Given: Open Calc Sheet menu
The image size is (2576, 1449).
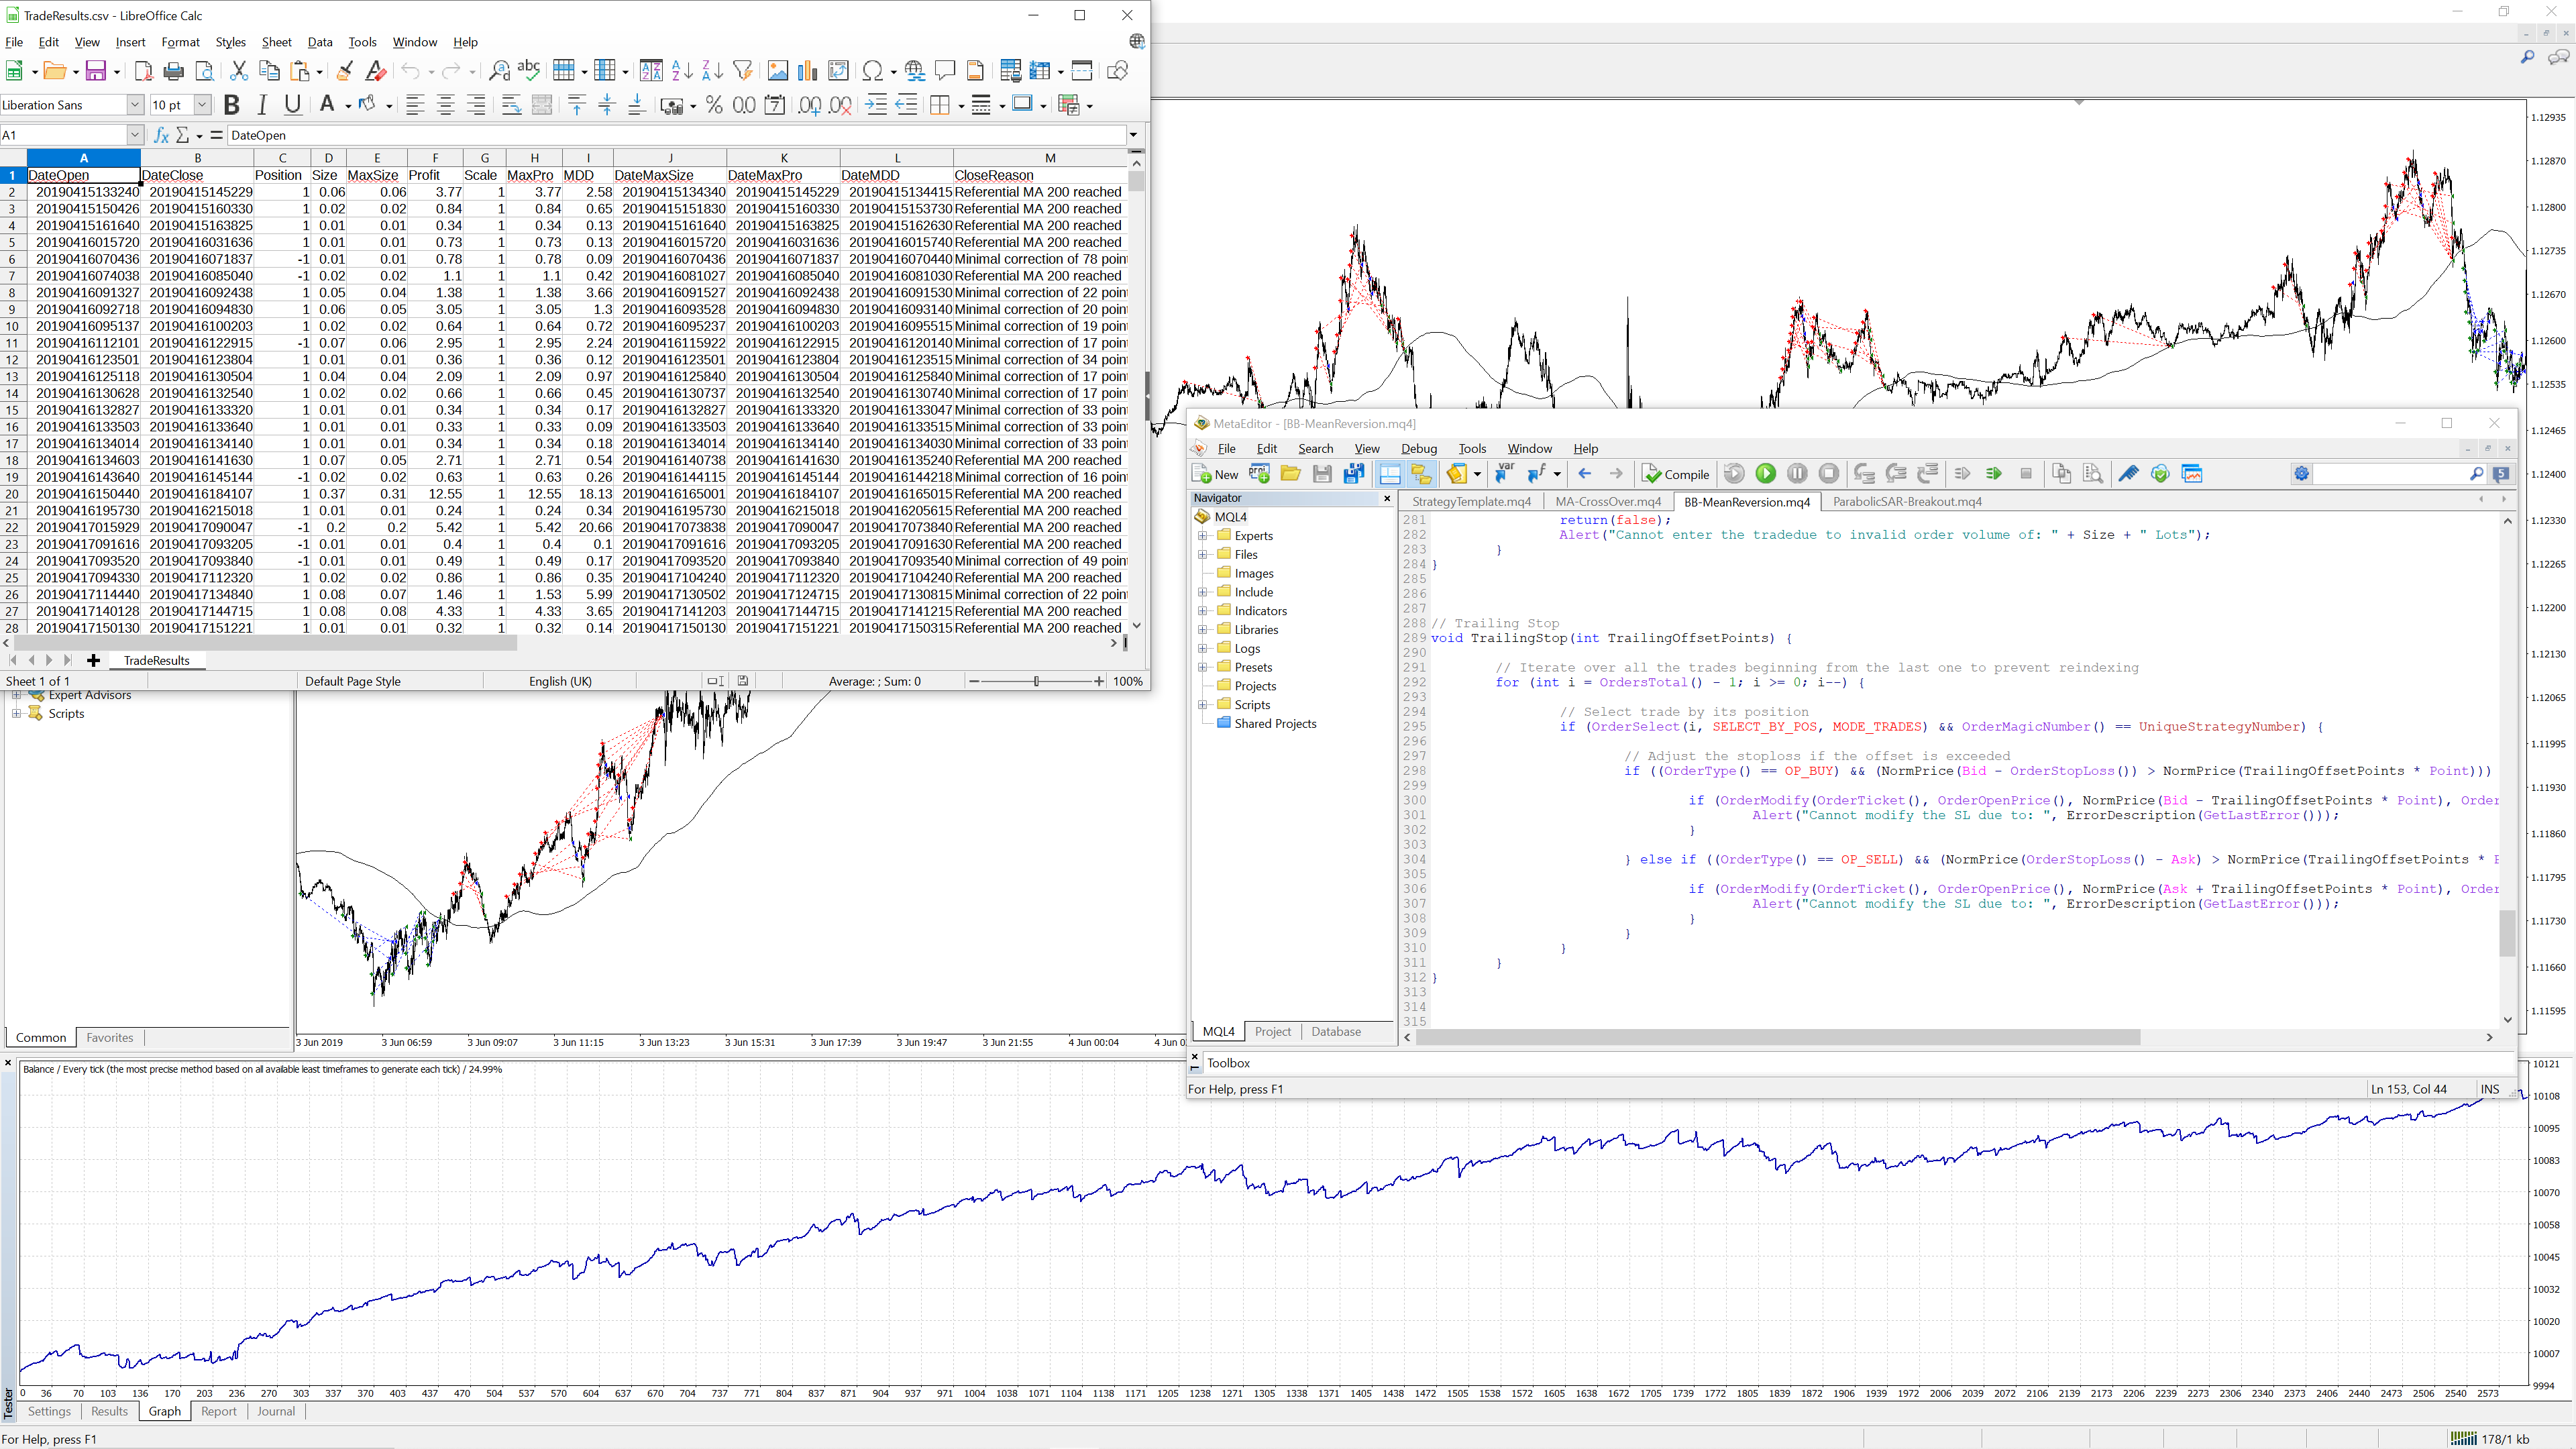Looking at the screenshot, I should click(276, 42).
